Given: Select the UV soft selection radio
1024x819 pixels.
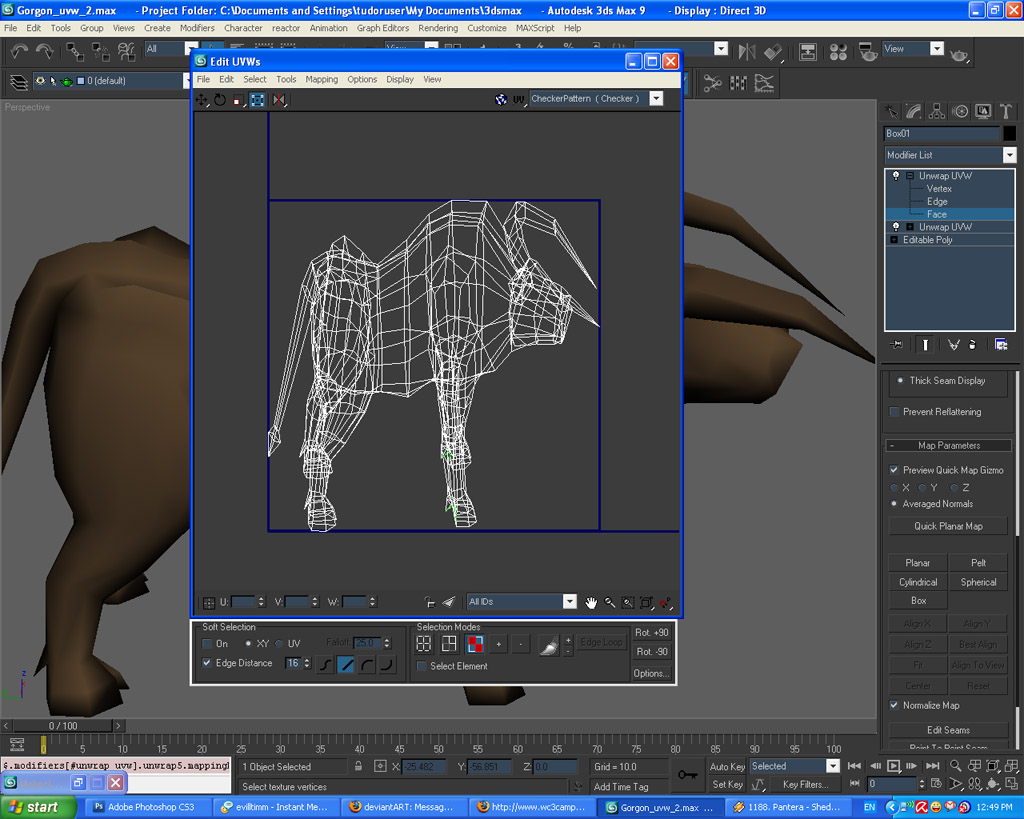Looking at the screenshot, I should click(280, 644).
